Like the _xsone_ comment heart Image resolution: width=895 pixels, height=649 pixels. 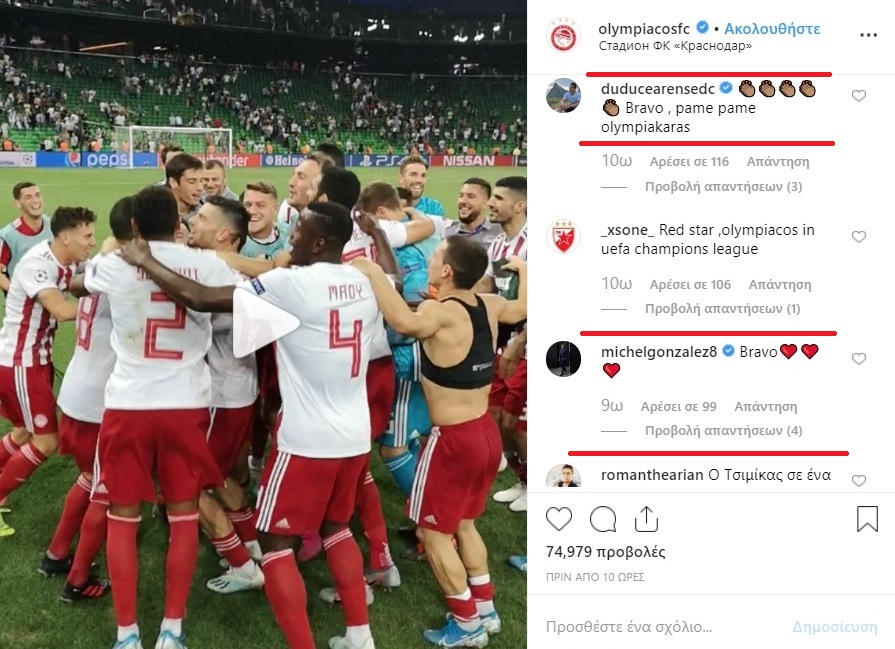[859, 236]
